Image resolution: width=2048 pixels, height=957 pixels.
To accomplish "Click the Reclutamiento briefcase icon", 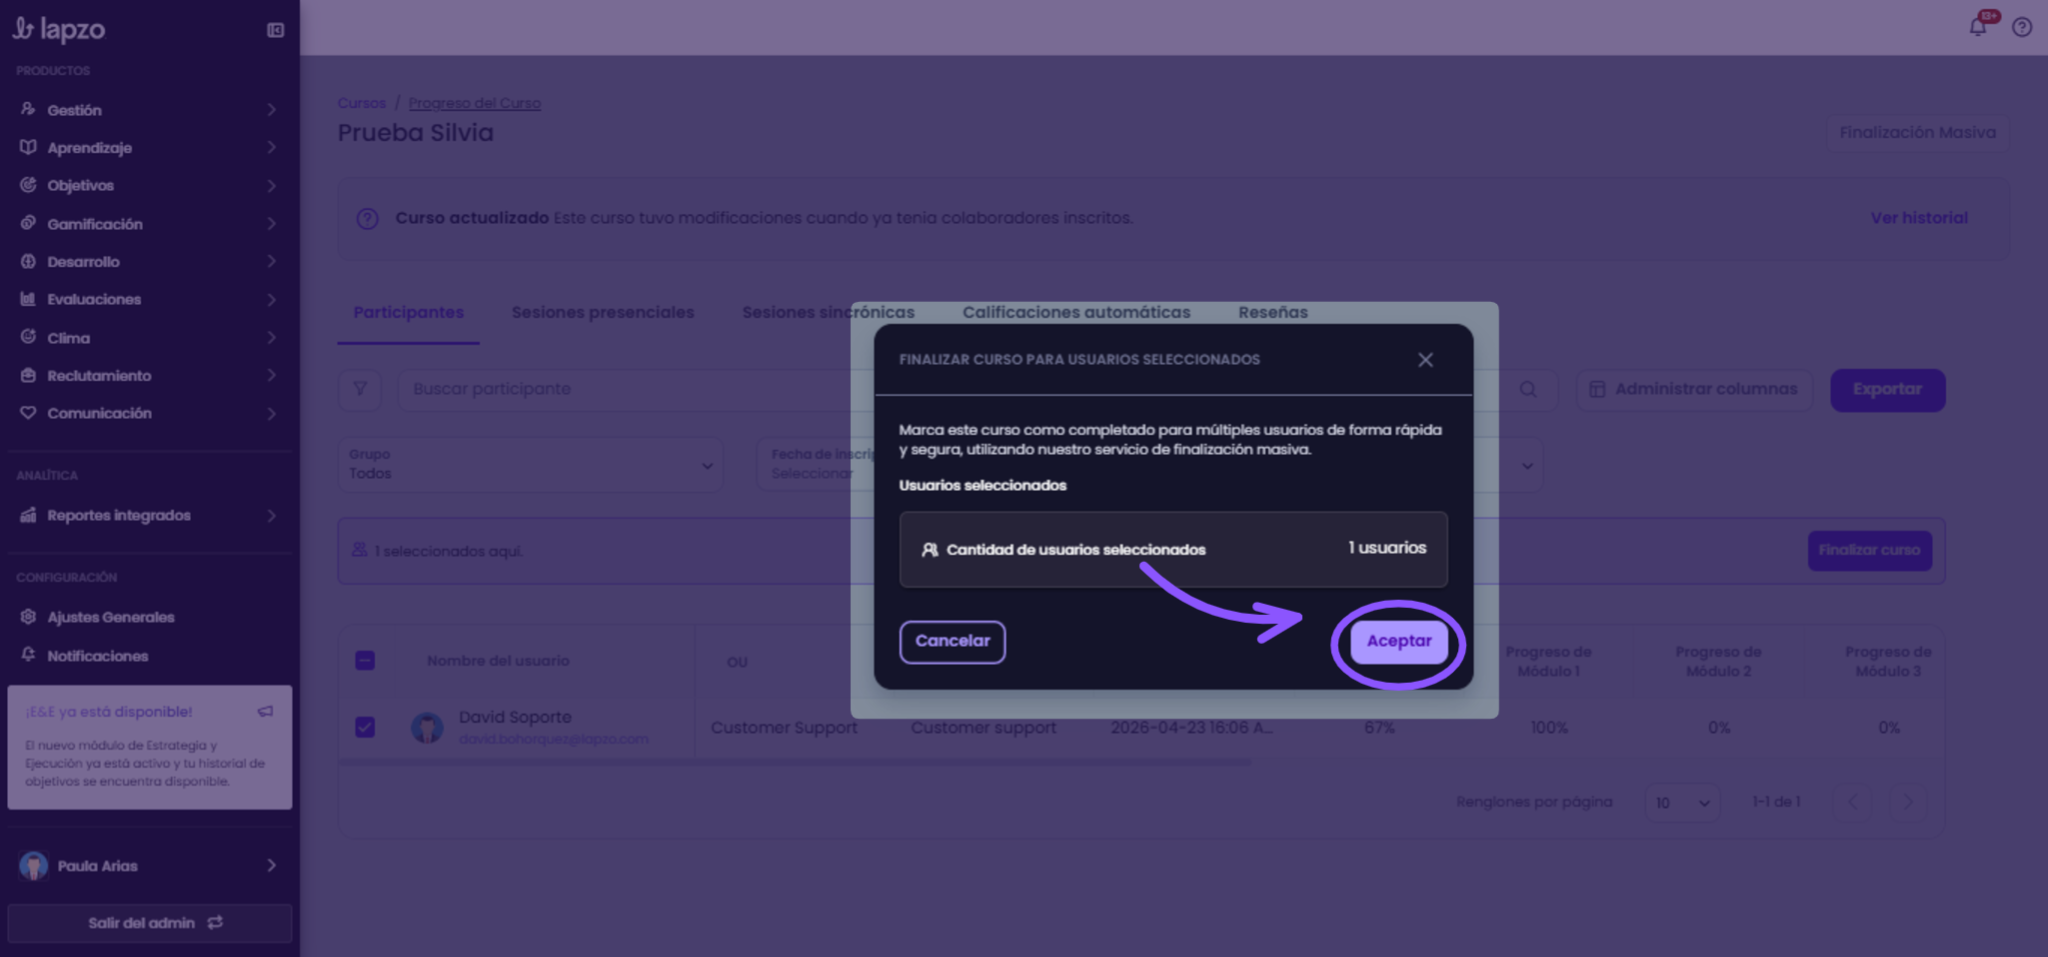I will (x=28, y=375).
